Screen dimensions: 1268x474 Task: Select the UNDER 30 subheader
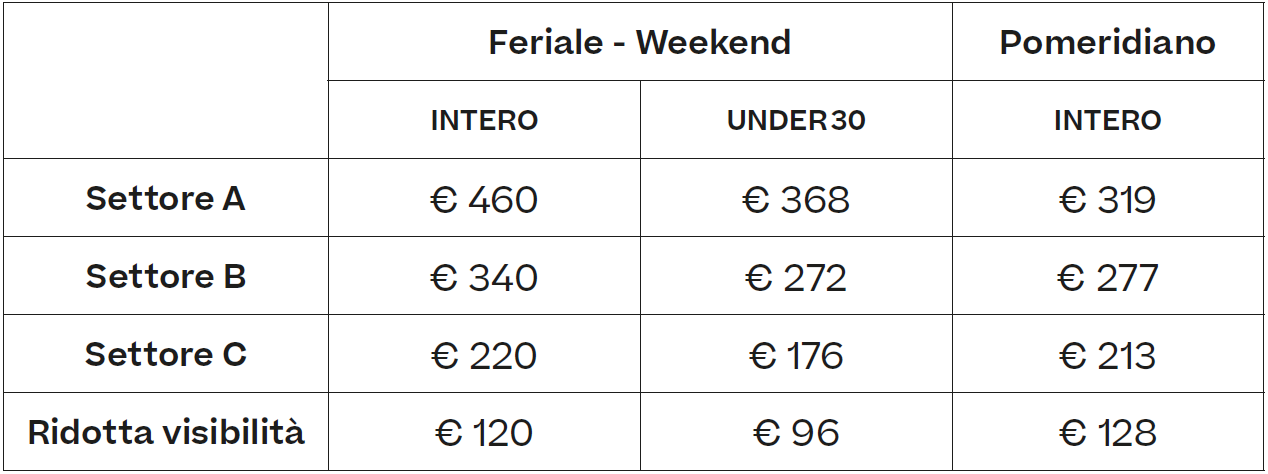pyautogui.click(x=796, y=121)
